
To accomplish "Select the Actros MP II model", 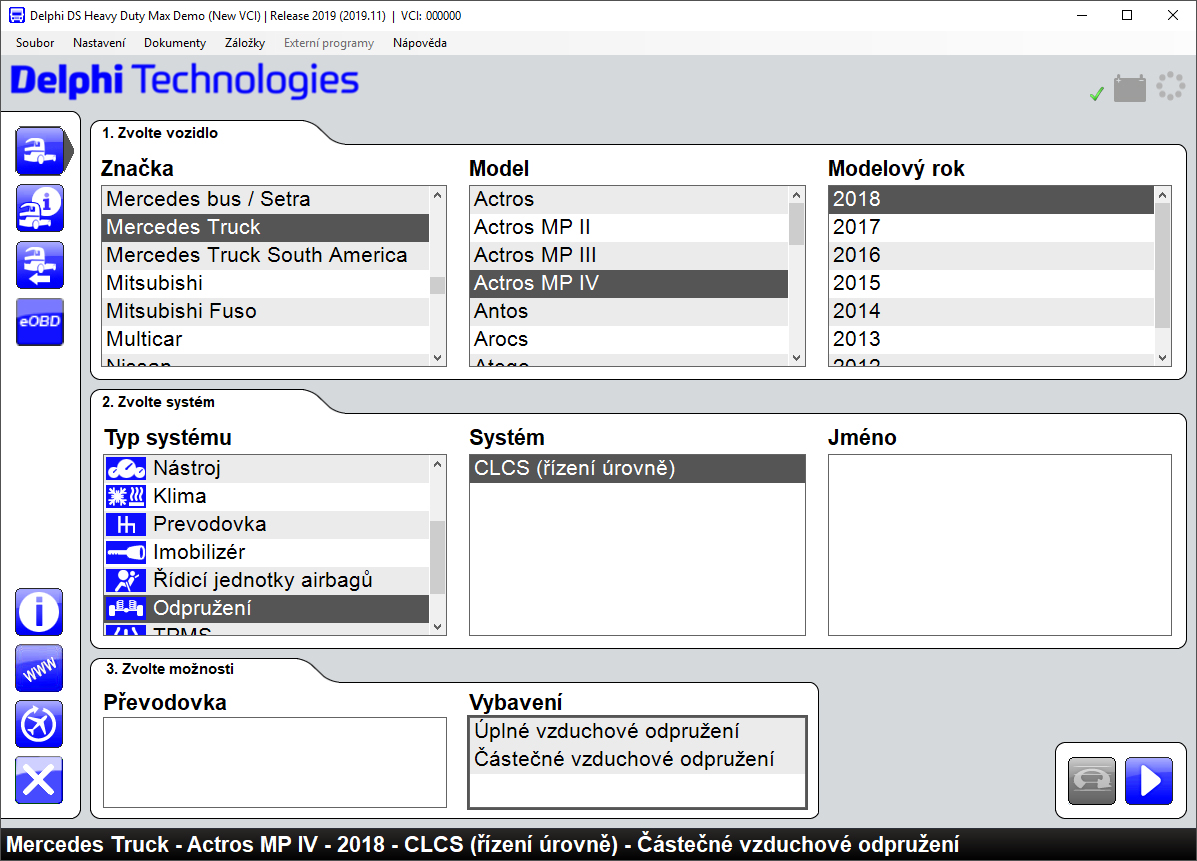I will [x=629, y=227].
